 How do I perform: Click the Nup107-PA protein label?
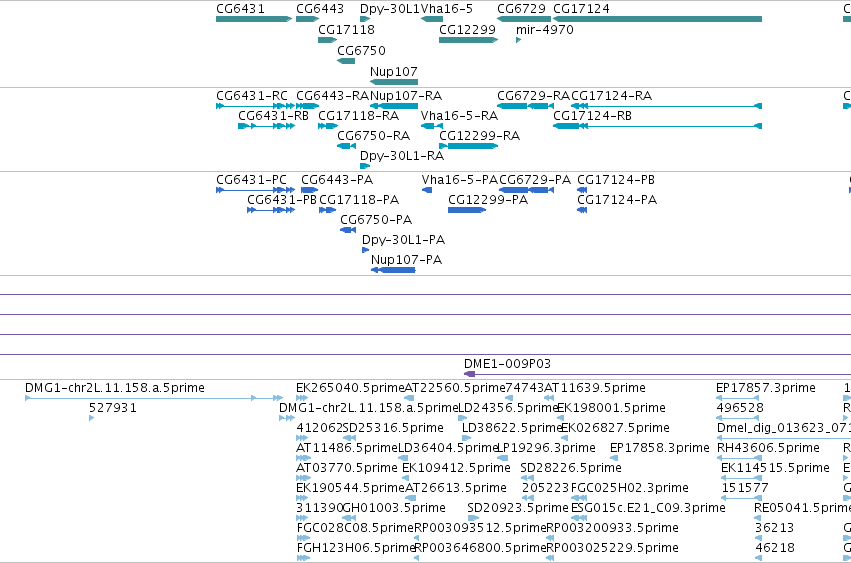coord(407,260)
